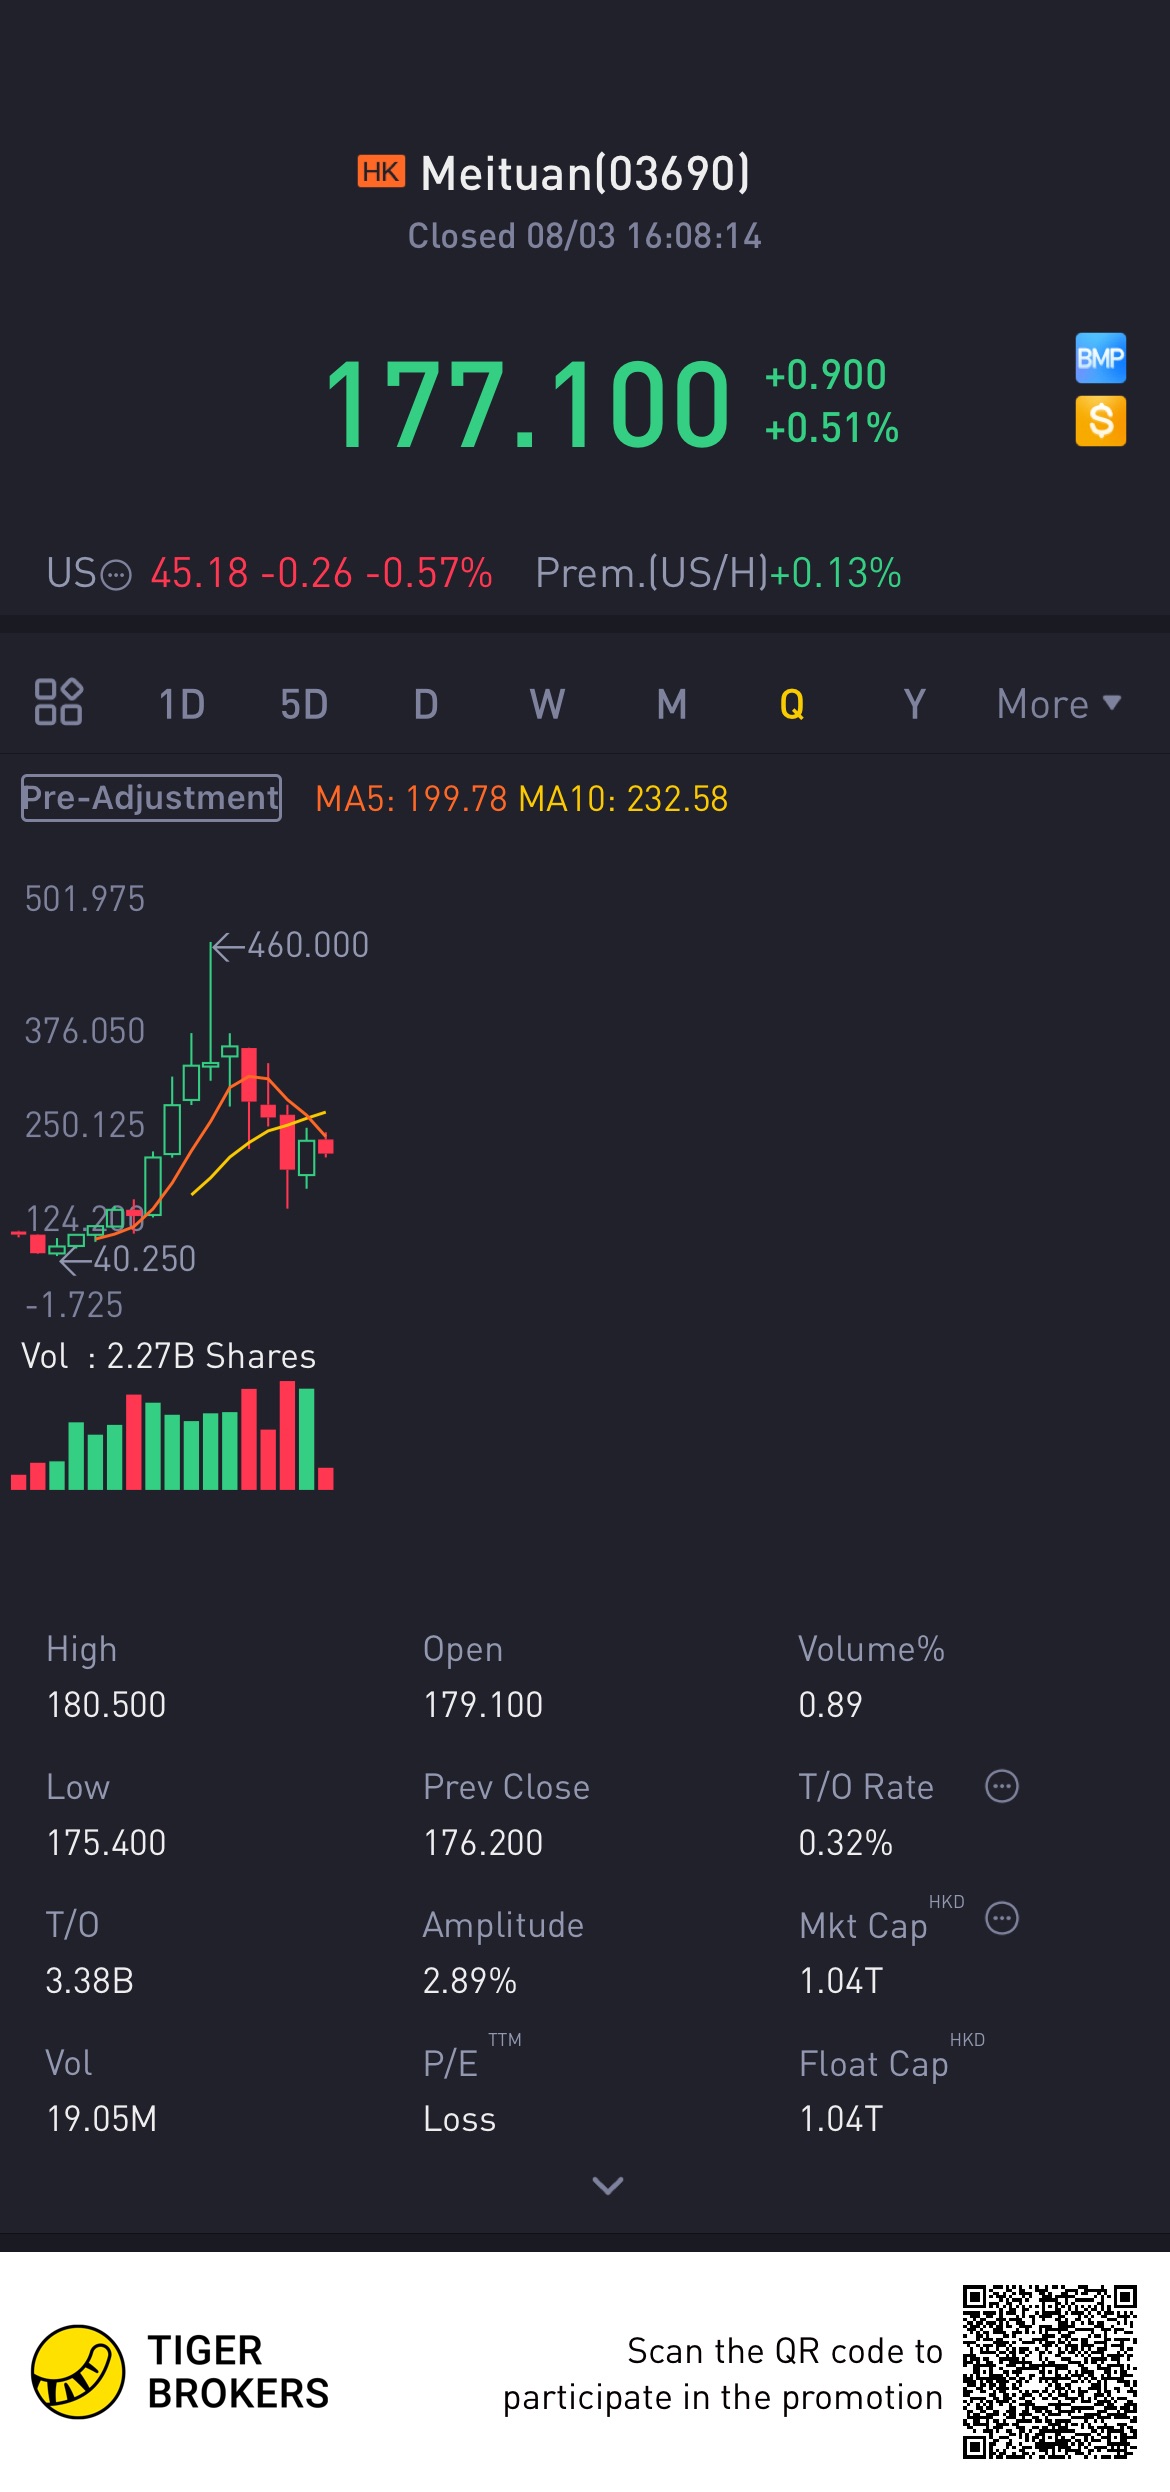This screenshot has height=2492, width=1170.
Task: Tap the orange dollar sign icon
Action: click(x=1100, y=421)
